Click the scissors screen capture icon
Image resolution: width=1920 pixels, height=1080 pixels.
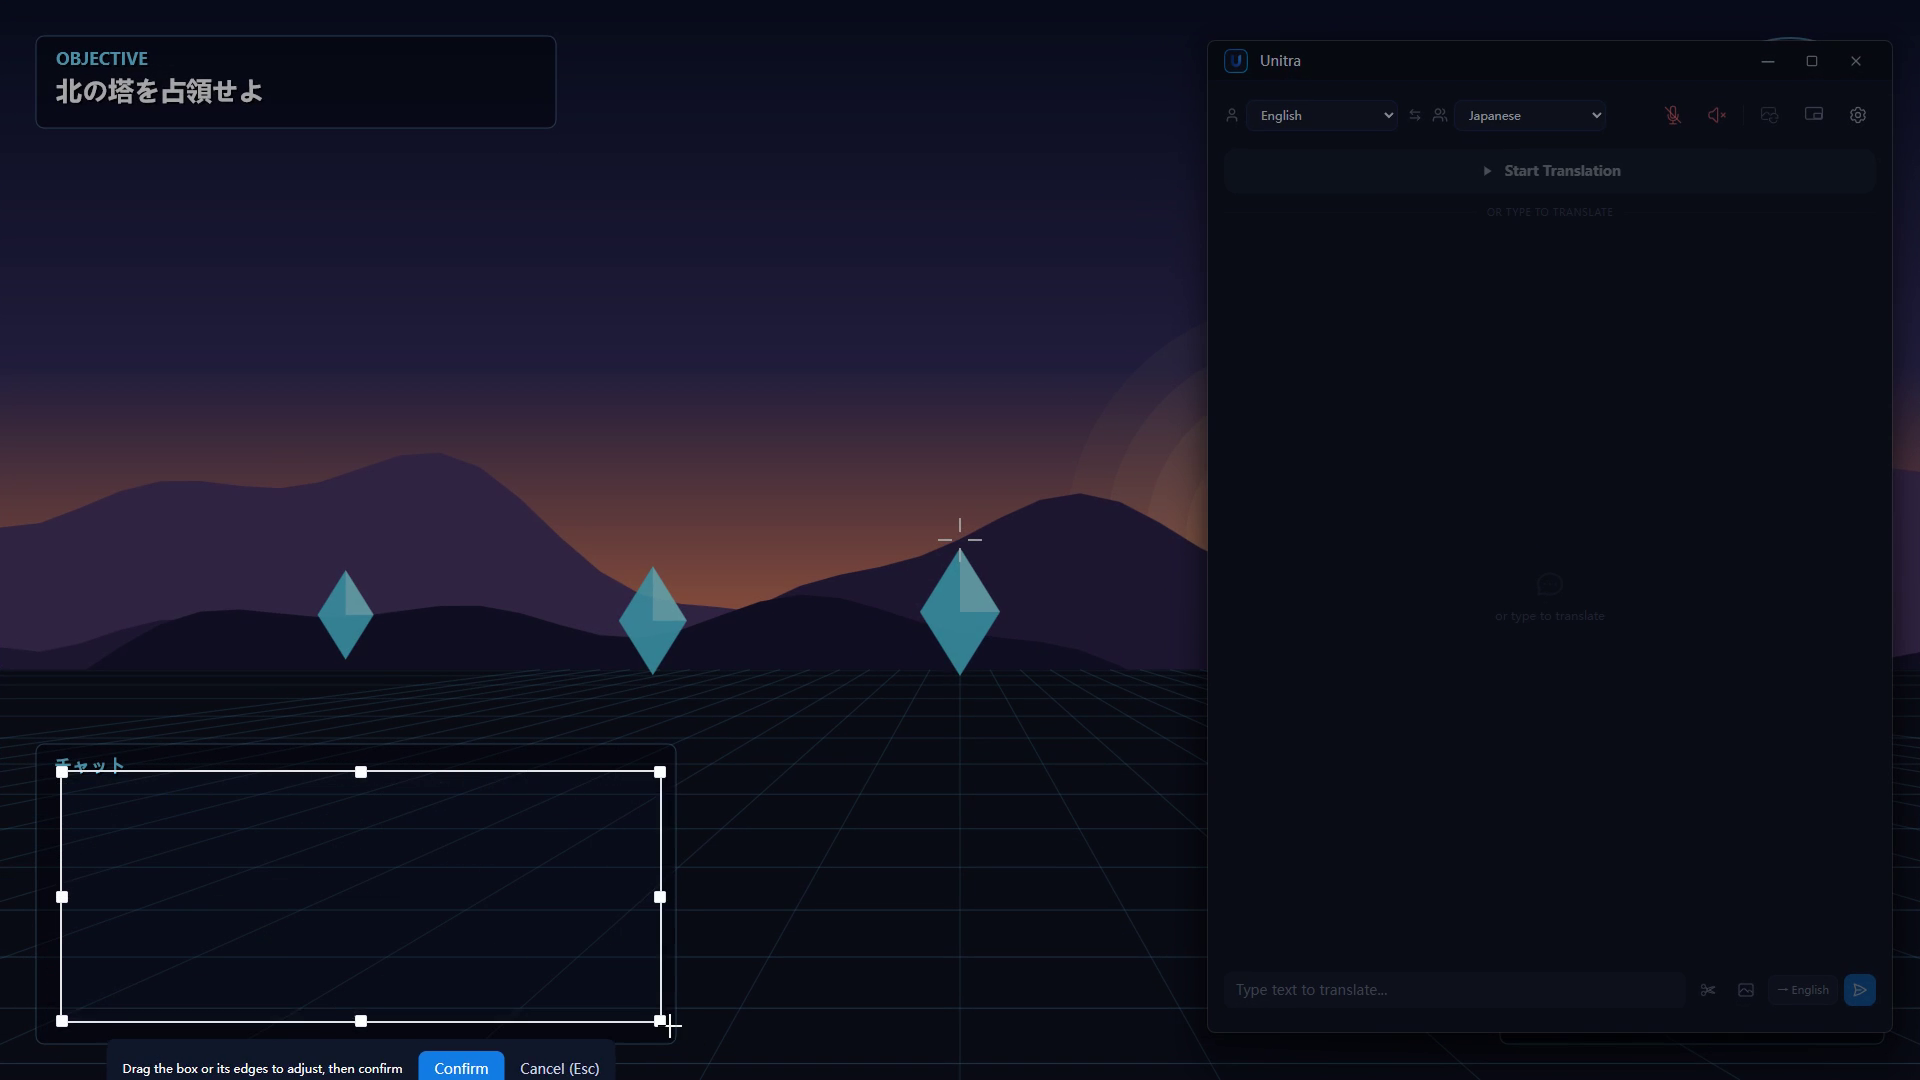(1708, 990)
